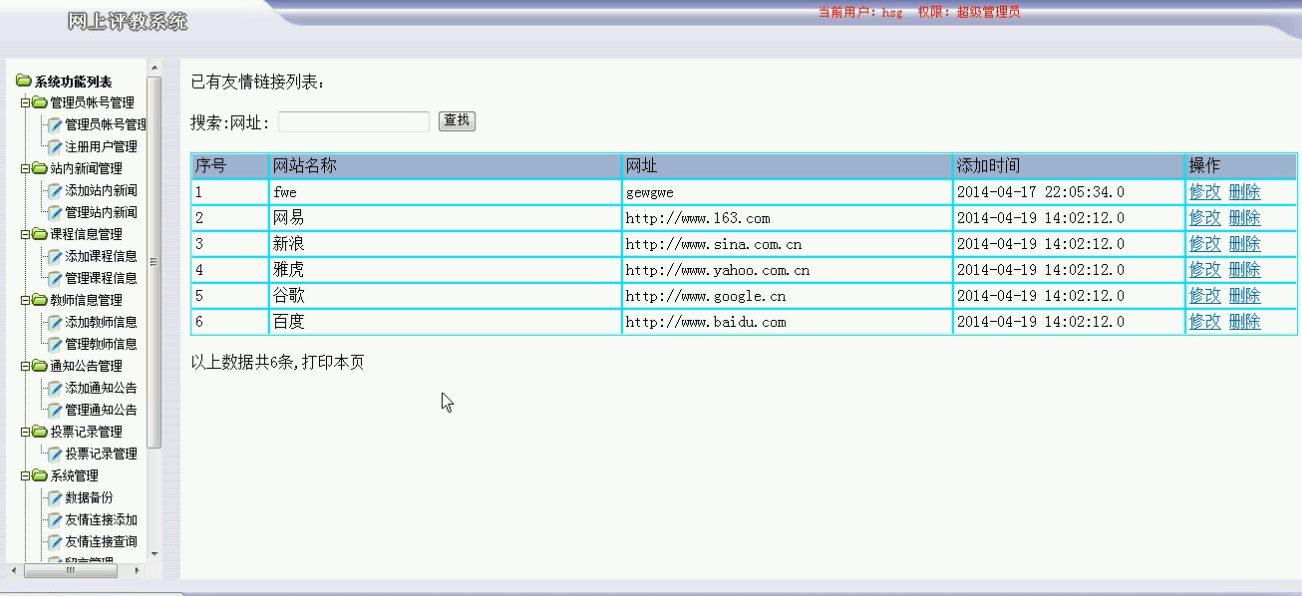Focus the 网址 search input field
The height and width of the screenshot is (596, 1302).
(x=354, y=122)
